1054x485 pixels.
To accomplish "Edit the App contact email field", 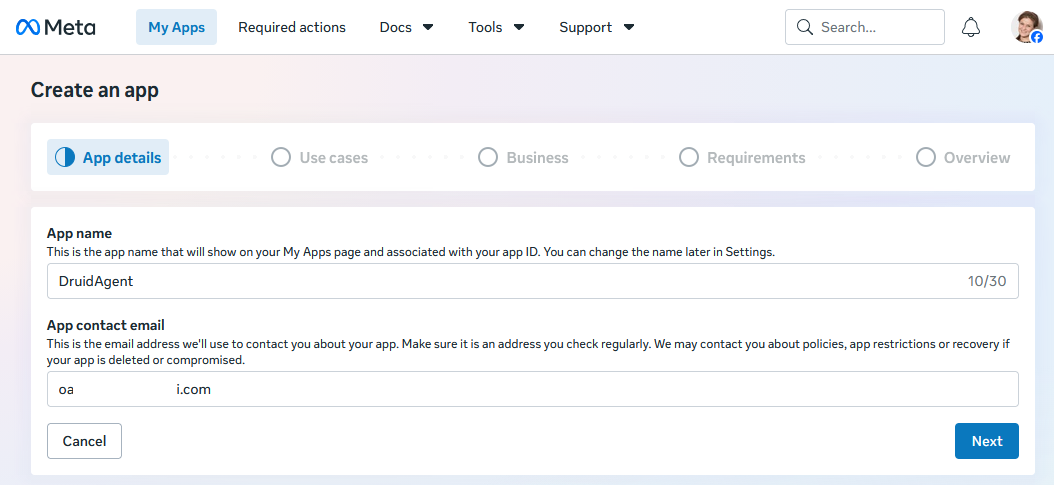I will tap(532, 389).
